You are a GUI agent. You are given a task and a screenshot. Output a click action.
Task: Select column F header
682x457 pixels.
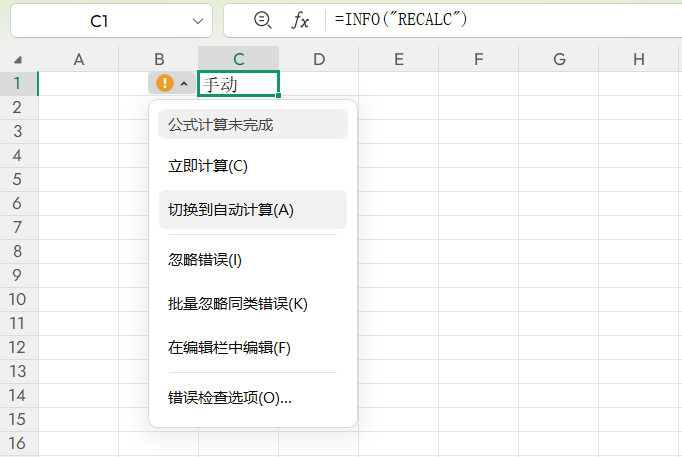(x=479, y=59)
